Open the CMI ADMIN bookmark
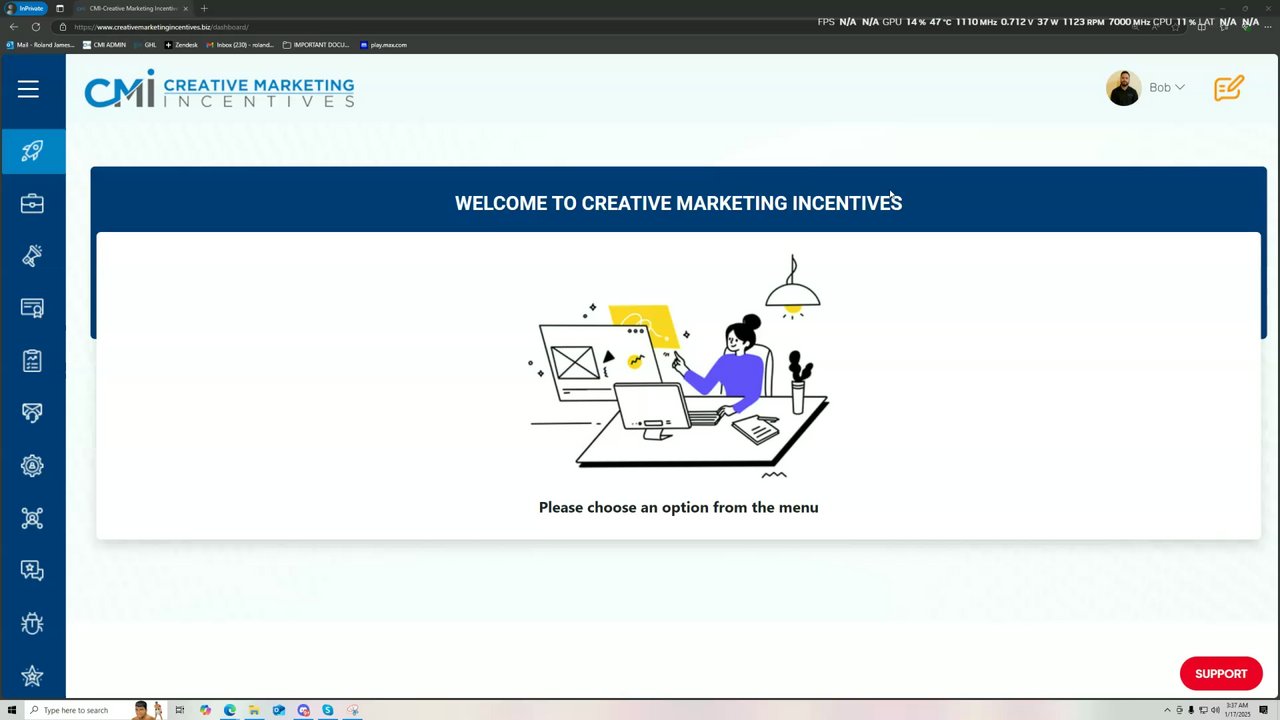The width and height of the screenshot is (1280, 720). click(x=104, y=45)
